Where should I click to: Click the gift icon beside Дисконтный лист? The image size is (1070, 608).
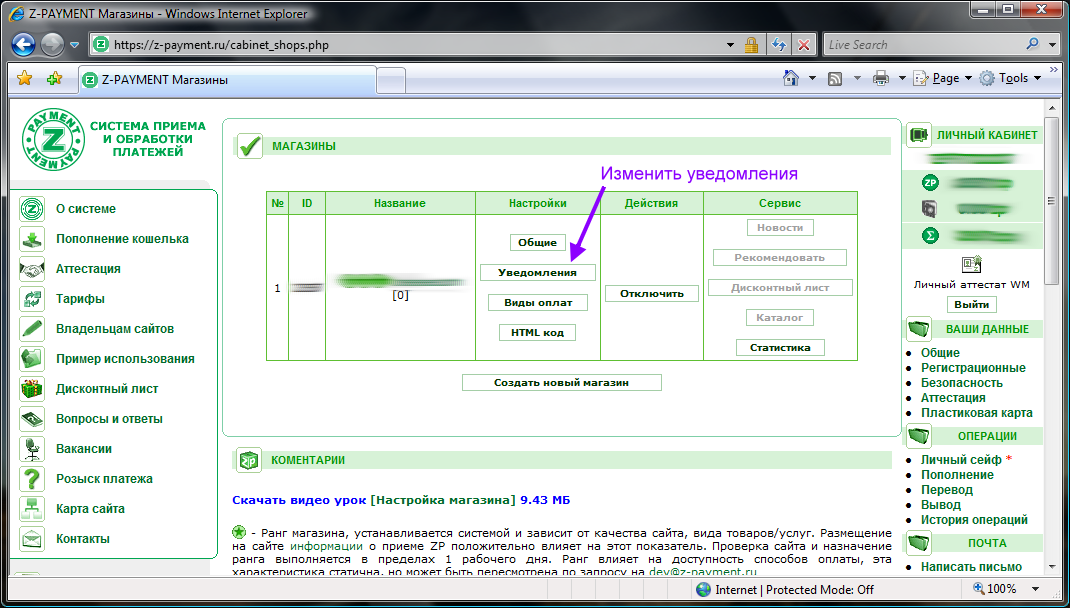[31, 389]
